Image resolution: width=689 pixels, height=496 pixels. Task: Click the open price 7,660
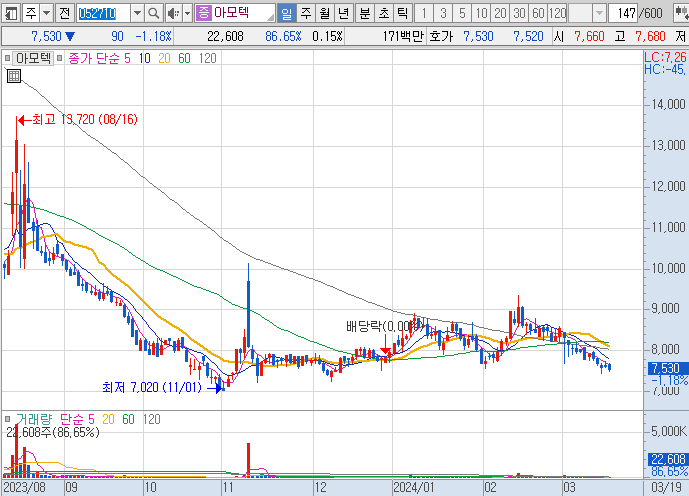(x=589, y=36)
